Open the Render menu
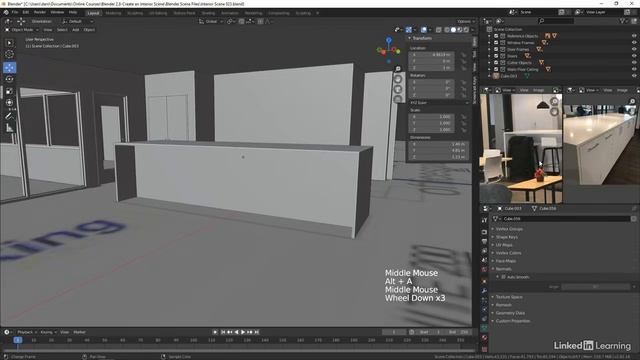Screen dimensions: 640x360 [40, 12]
